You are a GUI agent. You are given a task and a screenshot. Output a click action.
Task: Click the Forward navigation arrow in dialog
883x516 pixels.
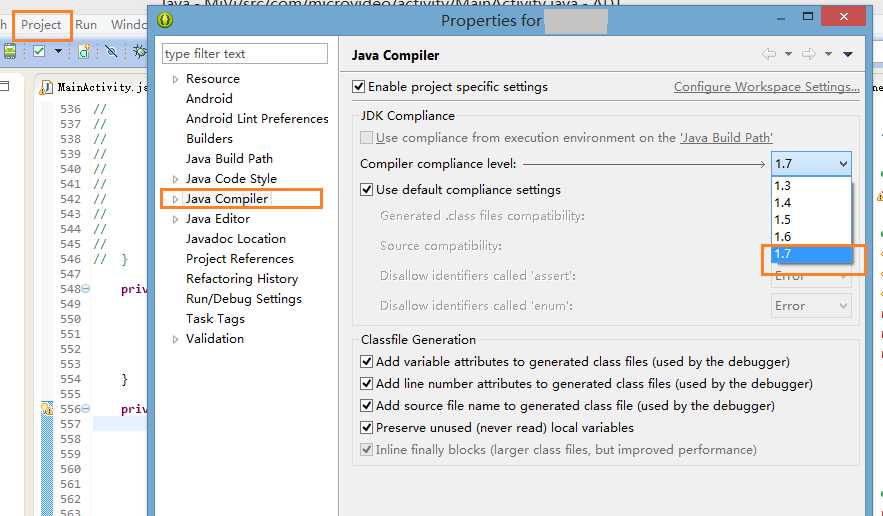point(809,54)
